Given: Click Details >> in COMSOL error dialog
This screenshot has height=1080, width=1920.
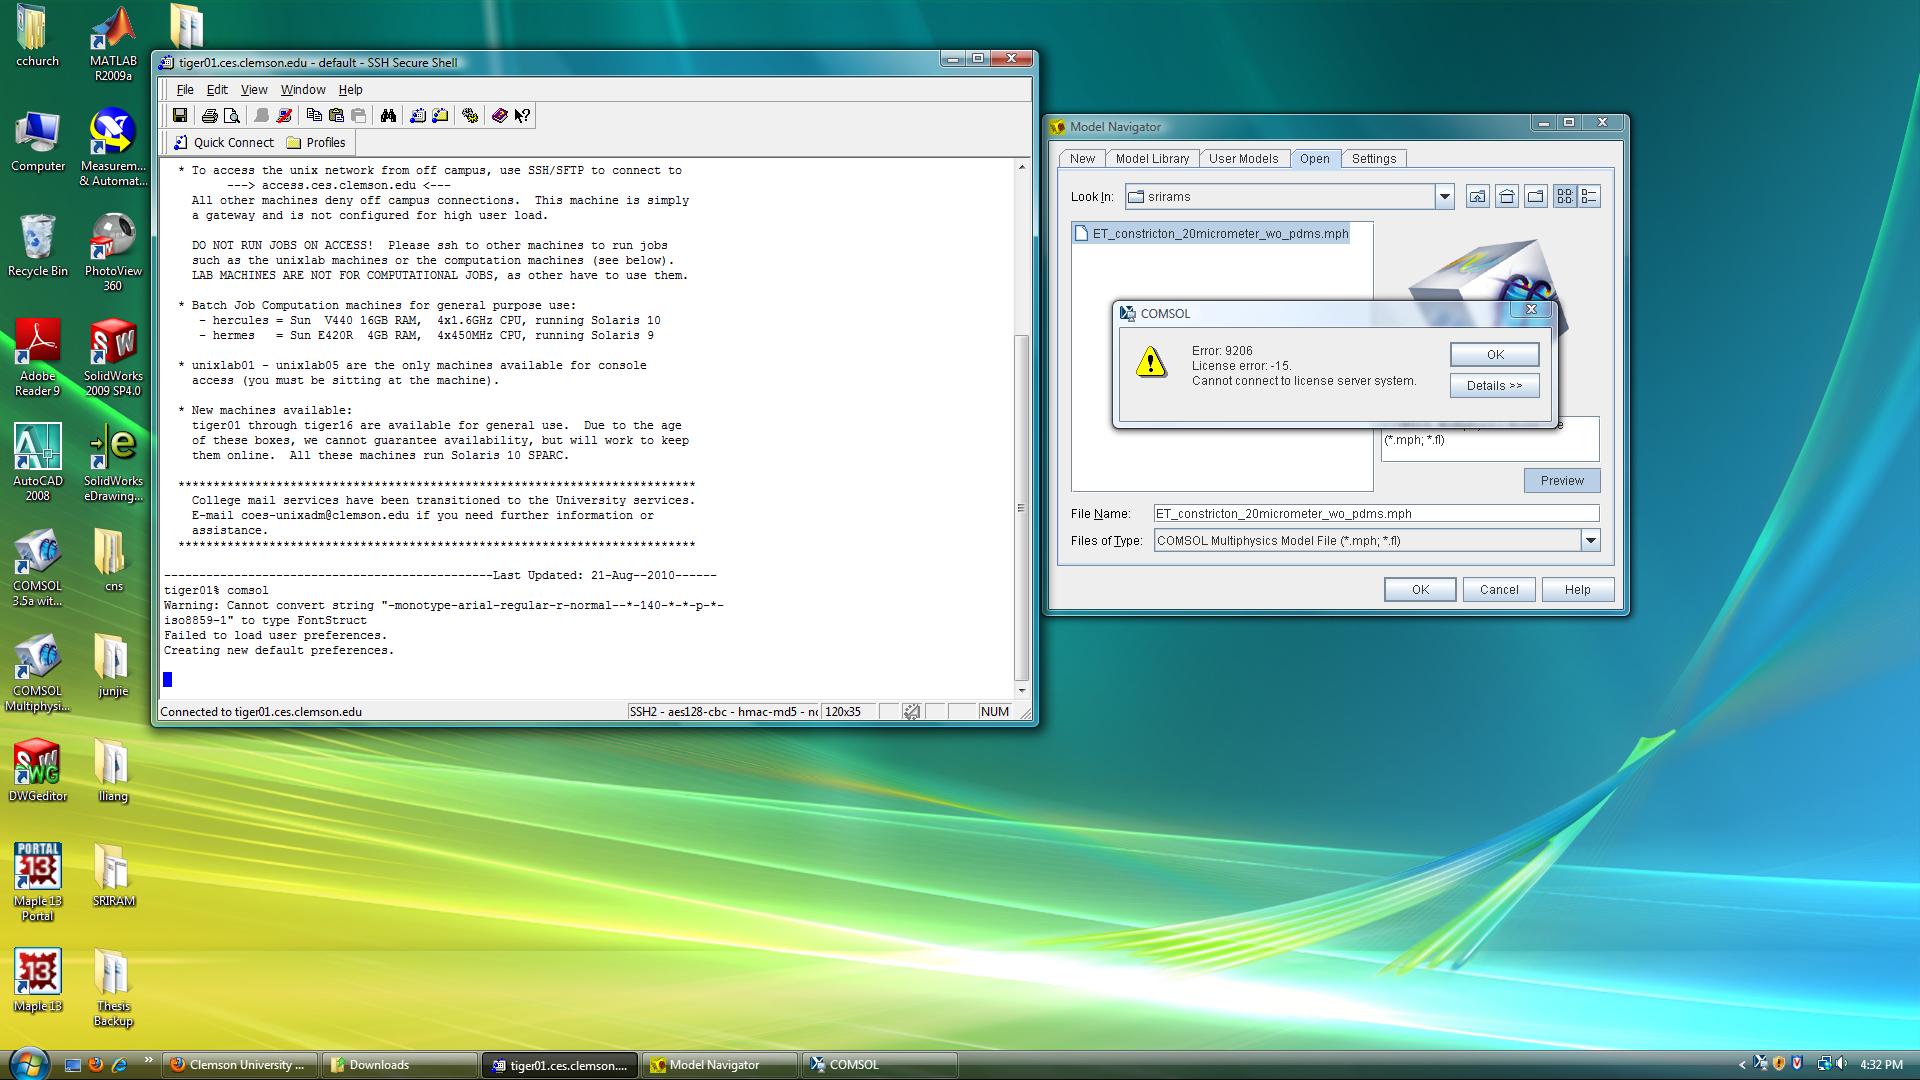Looking at the screenshot, I should coord(1495,386).
